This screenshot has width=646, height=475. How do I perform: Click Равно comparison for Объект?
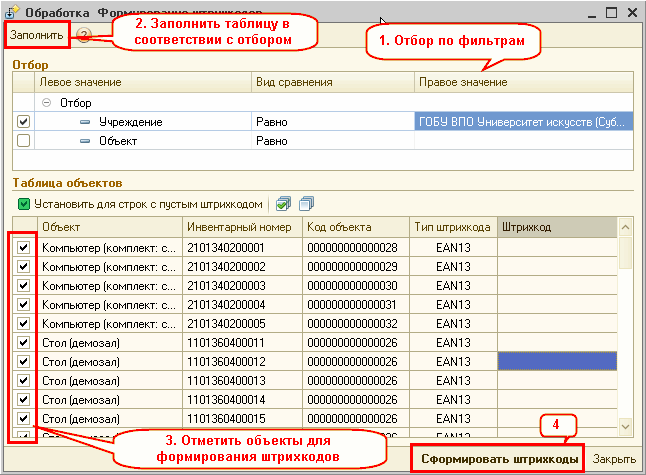pos(333,140)
